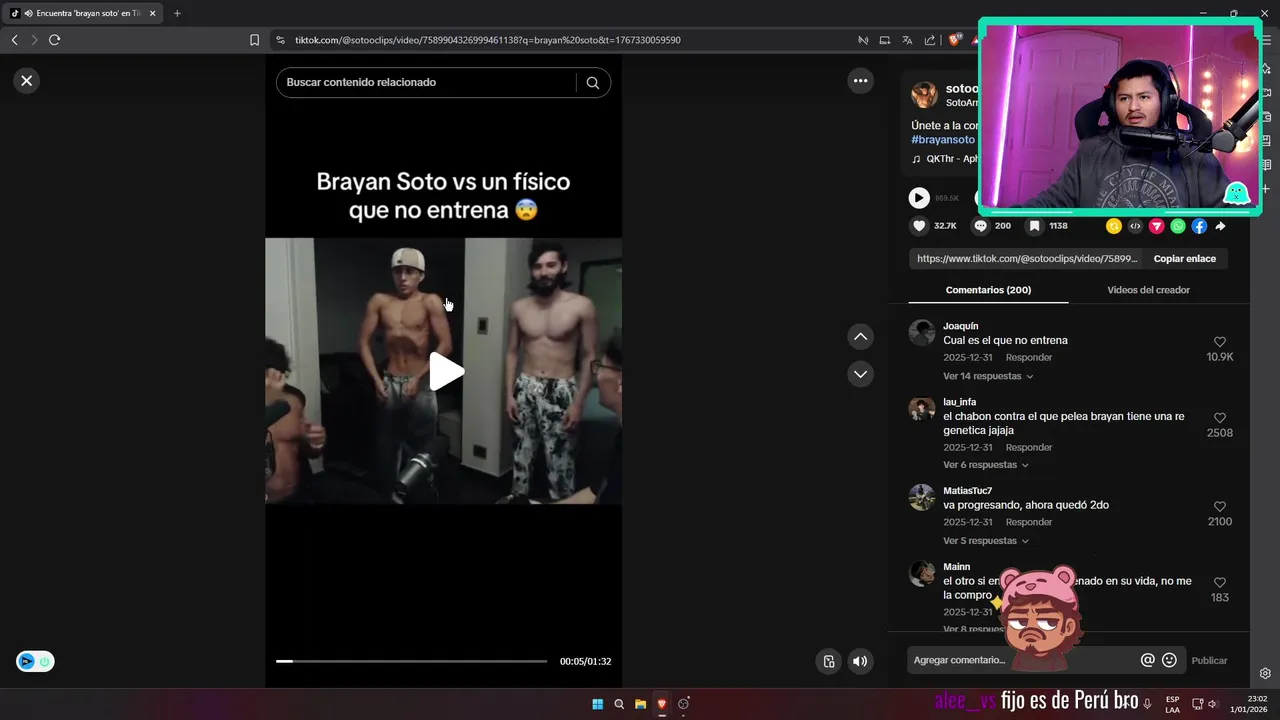Screen dimensions: 1280x720
Task: Click the embed code icon
Action: point(1135,226)
